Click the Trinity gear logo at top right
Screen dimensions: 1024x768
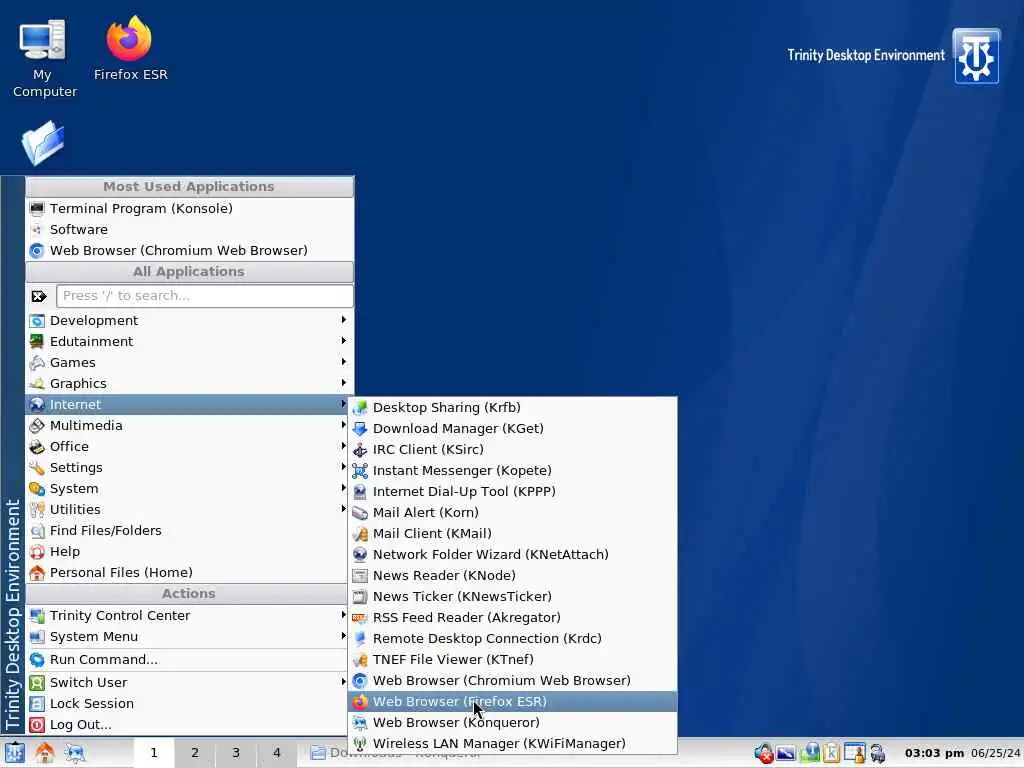pyautogui.click(x=976, y=56)
